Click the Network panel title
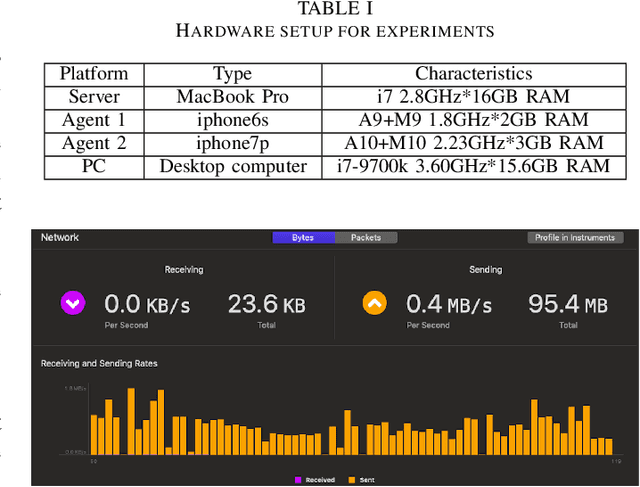 [x=59, y=238]
